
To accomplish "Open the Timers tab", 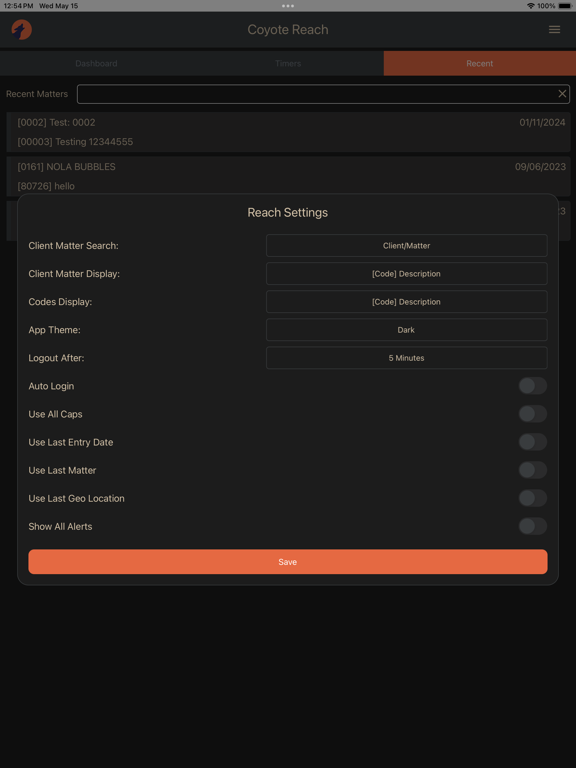I will coord(288,63).
